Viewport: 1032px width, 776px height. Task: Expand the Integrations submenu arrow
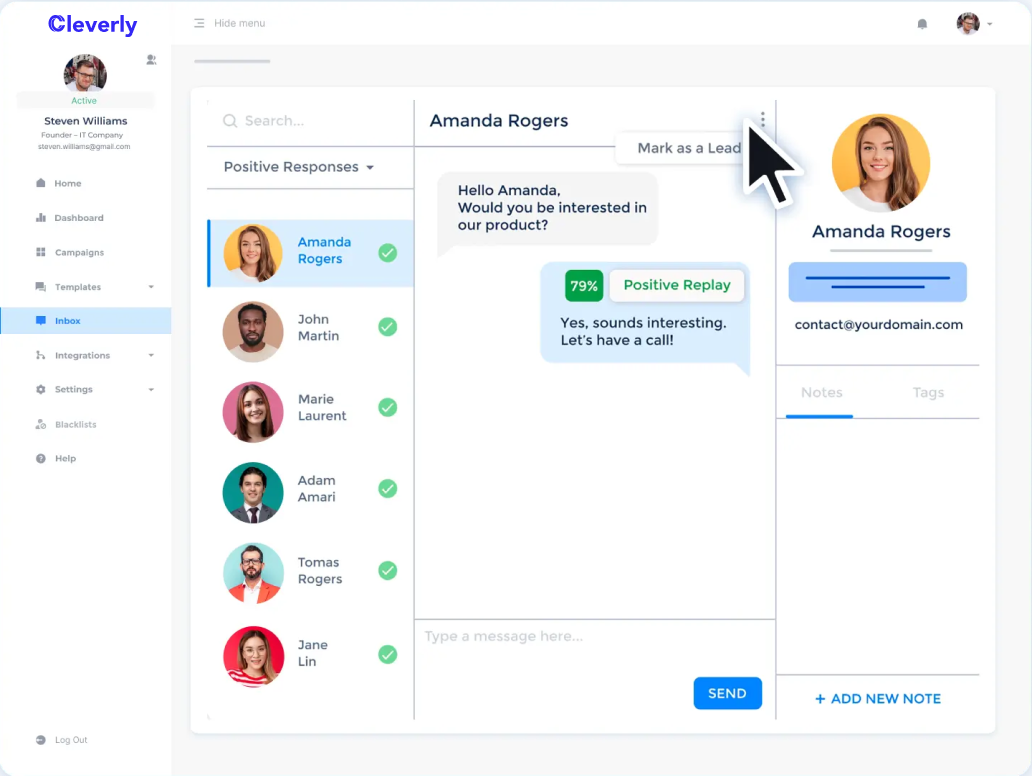[151, 355]
